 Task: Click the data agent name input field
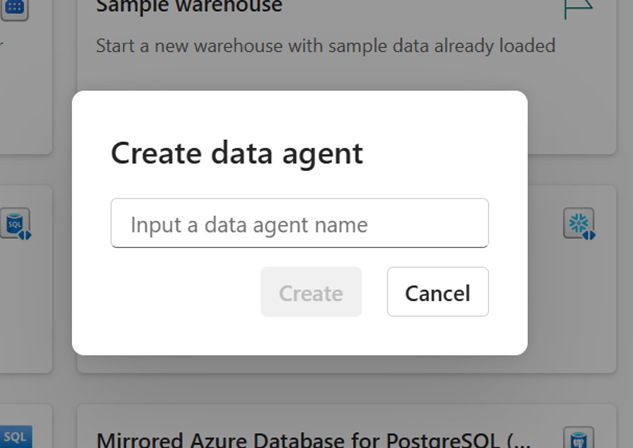(299, 224)
